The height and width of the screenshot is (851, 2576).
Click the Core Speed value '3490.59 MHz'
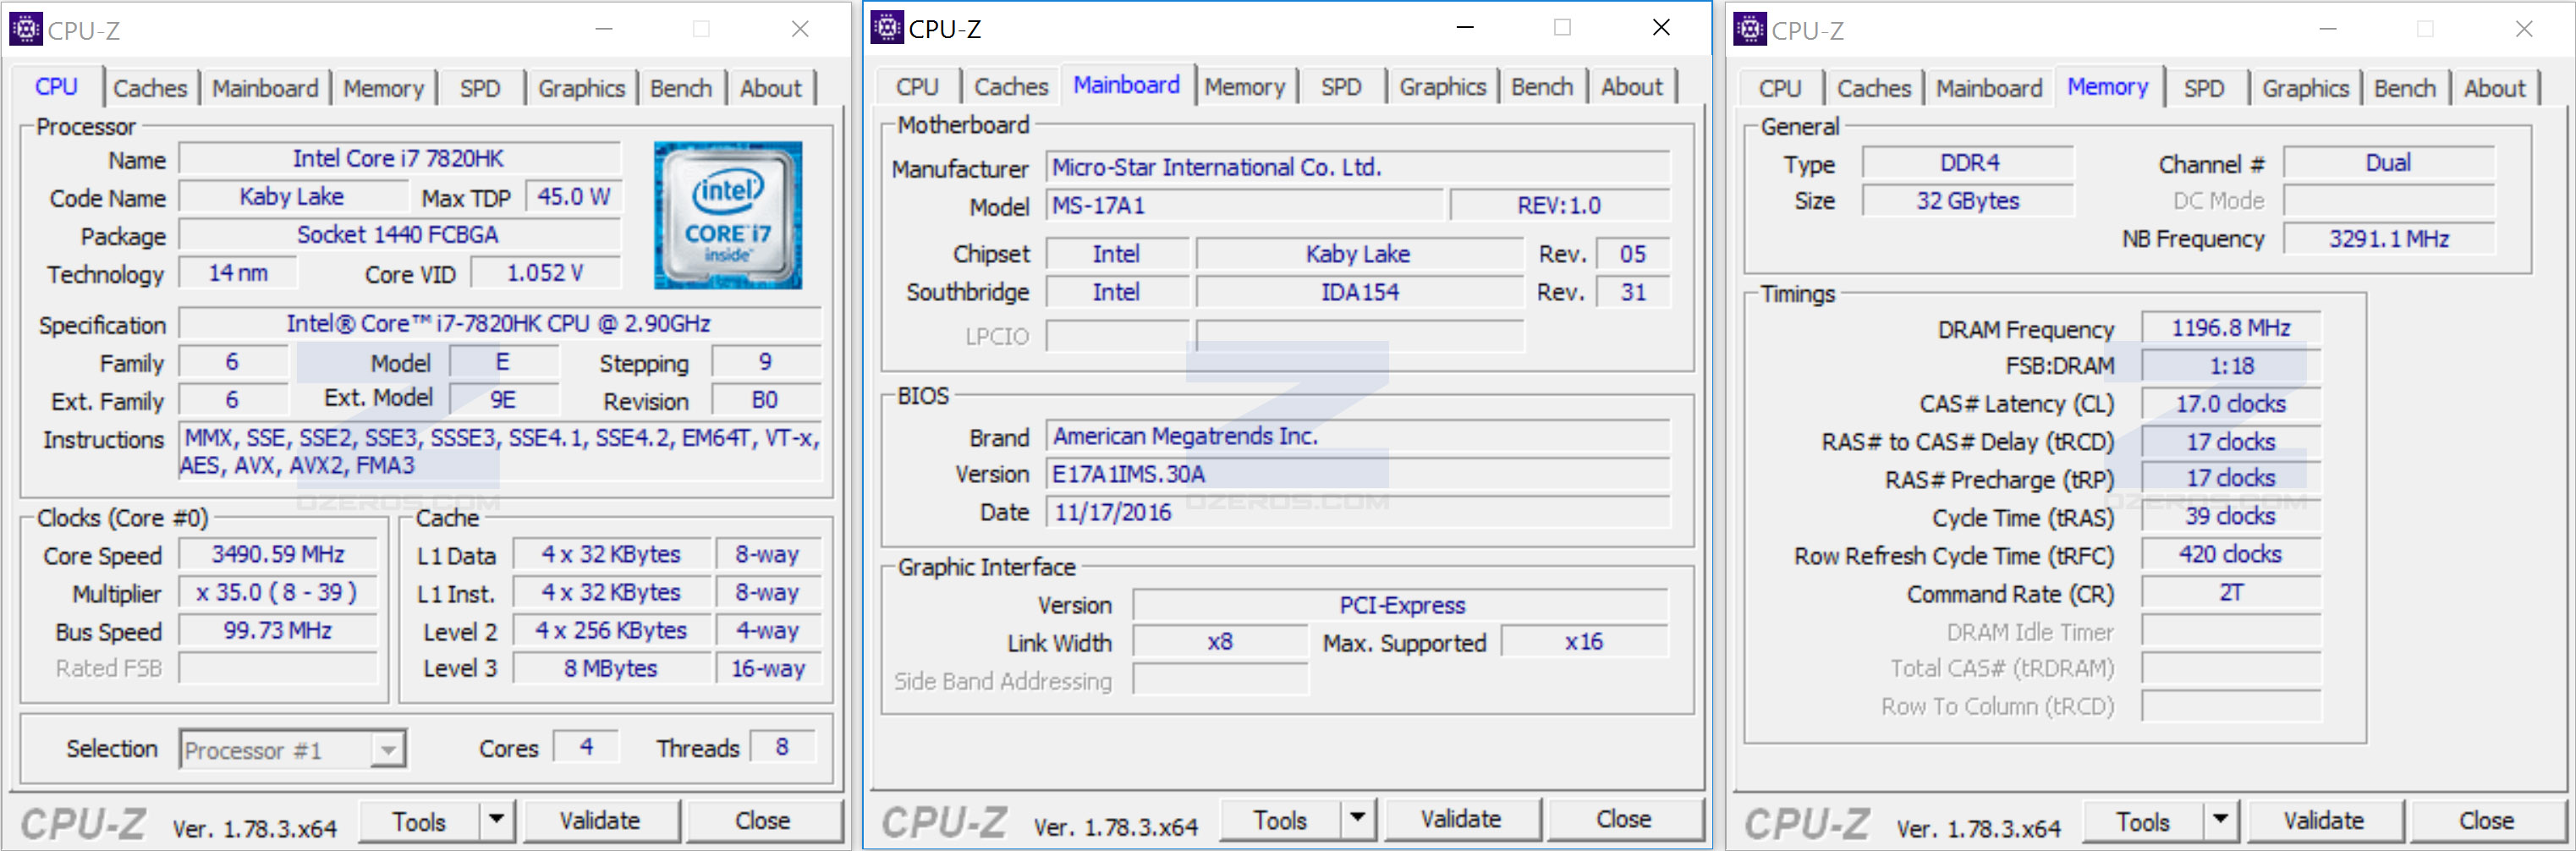pyautogui.click(x=278, y=554)
